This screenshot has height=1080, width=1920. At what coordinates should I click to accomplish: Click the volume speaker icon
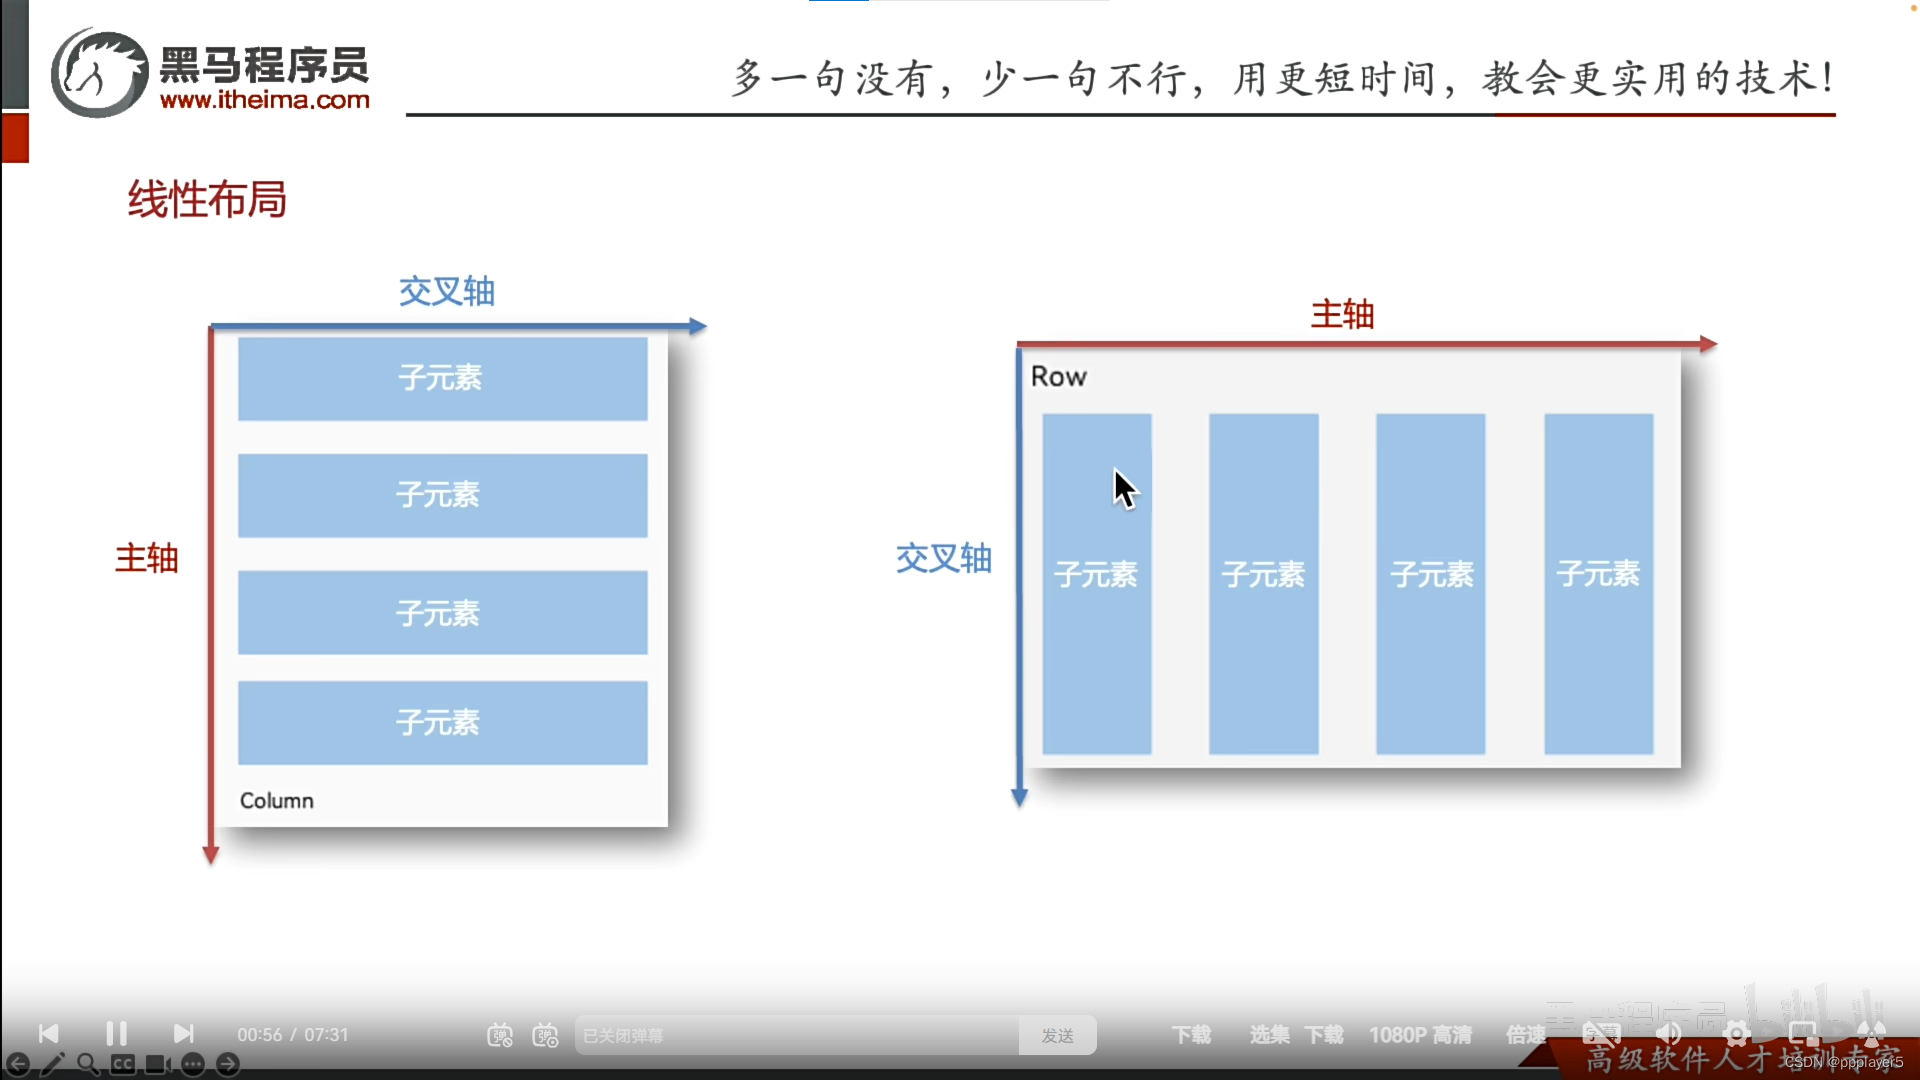[x=1669, y=1034]
